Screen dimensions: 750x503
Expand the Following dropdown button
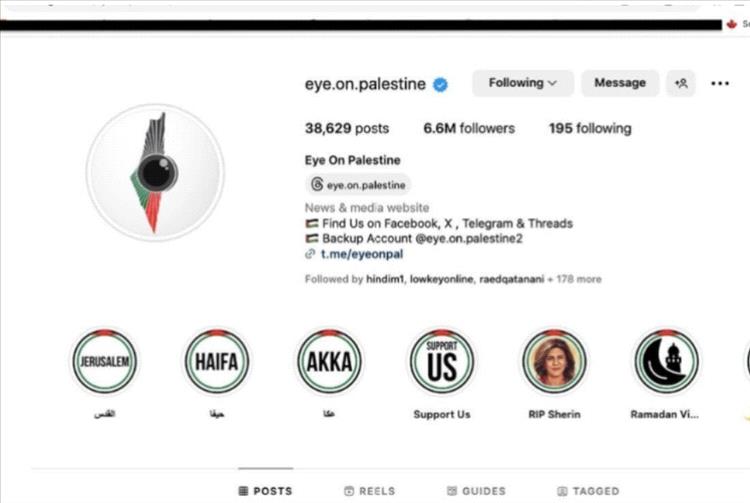coord(523,83)
